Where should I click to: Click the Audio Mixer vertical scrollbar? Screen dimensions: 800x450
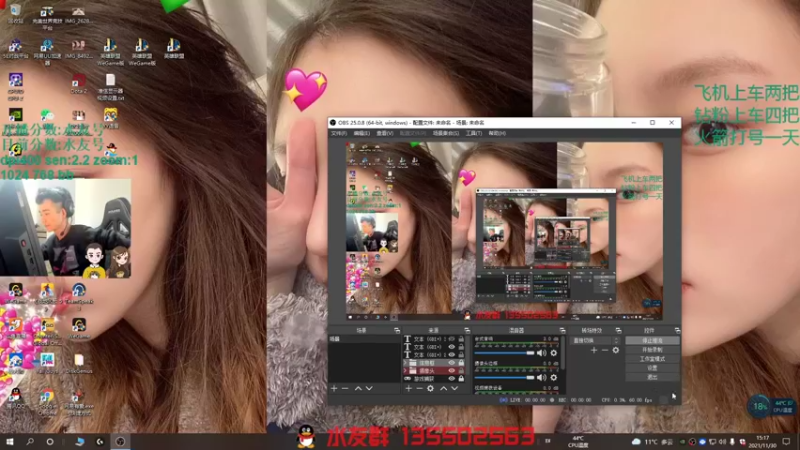(564, 352)
